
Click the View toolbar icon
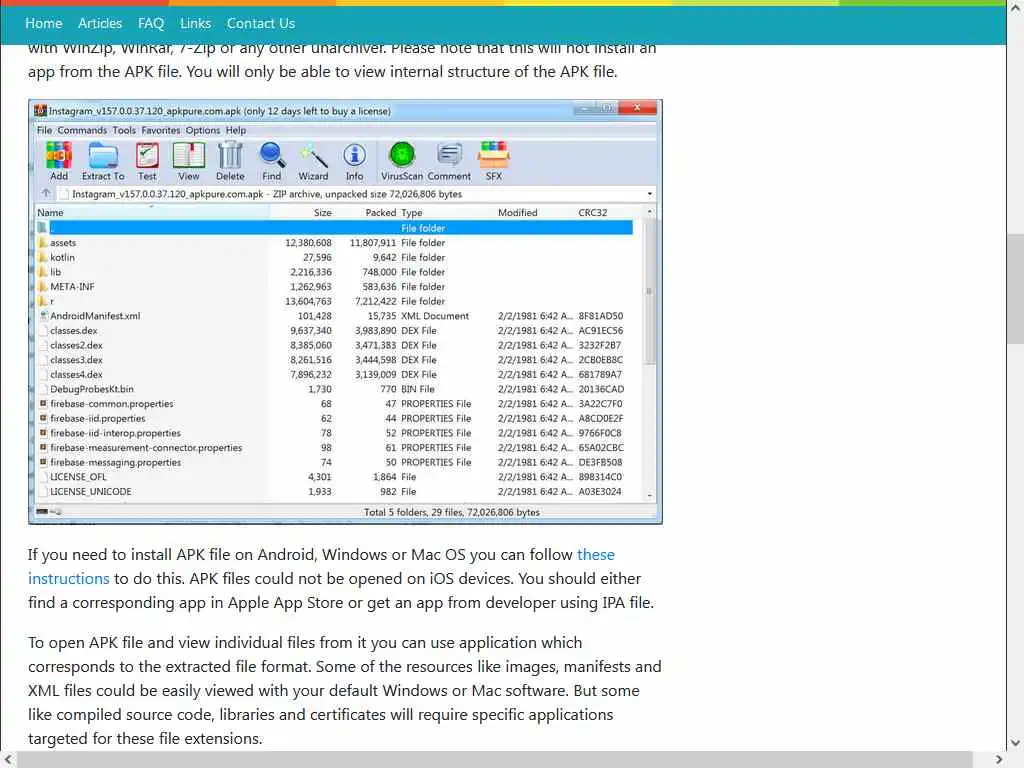pyautogui.click(x=189, y=161)
